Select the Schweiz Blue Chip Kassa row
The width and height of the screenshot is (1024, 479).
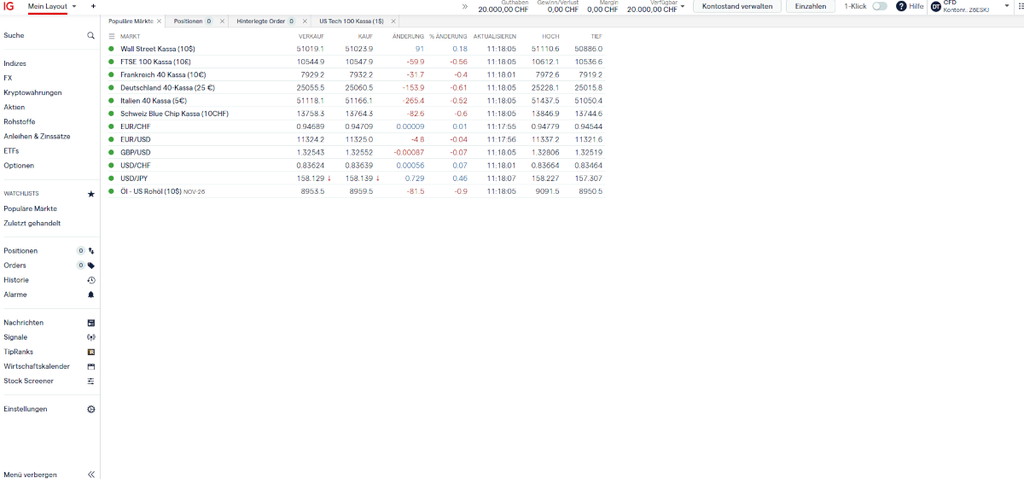point(356,114)
